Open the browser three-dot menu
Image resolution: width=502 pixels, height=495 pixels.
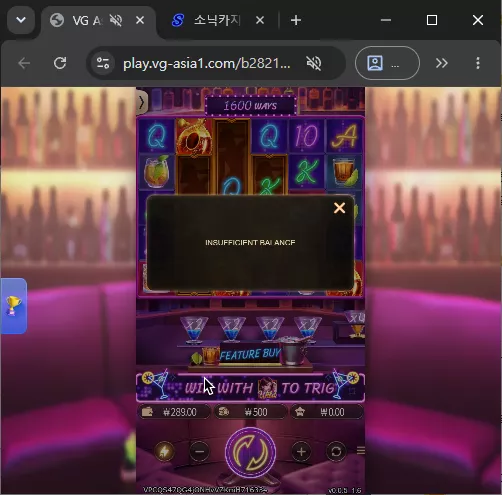point(478,63)
